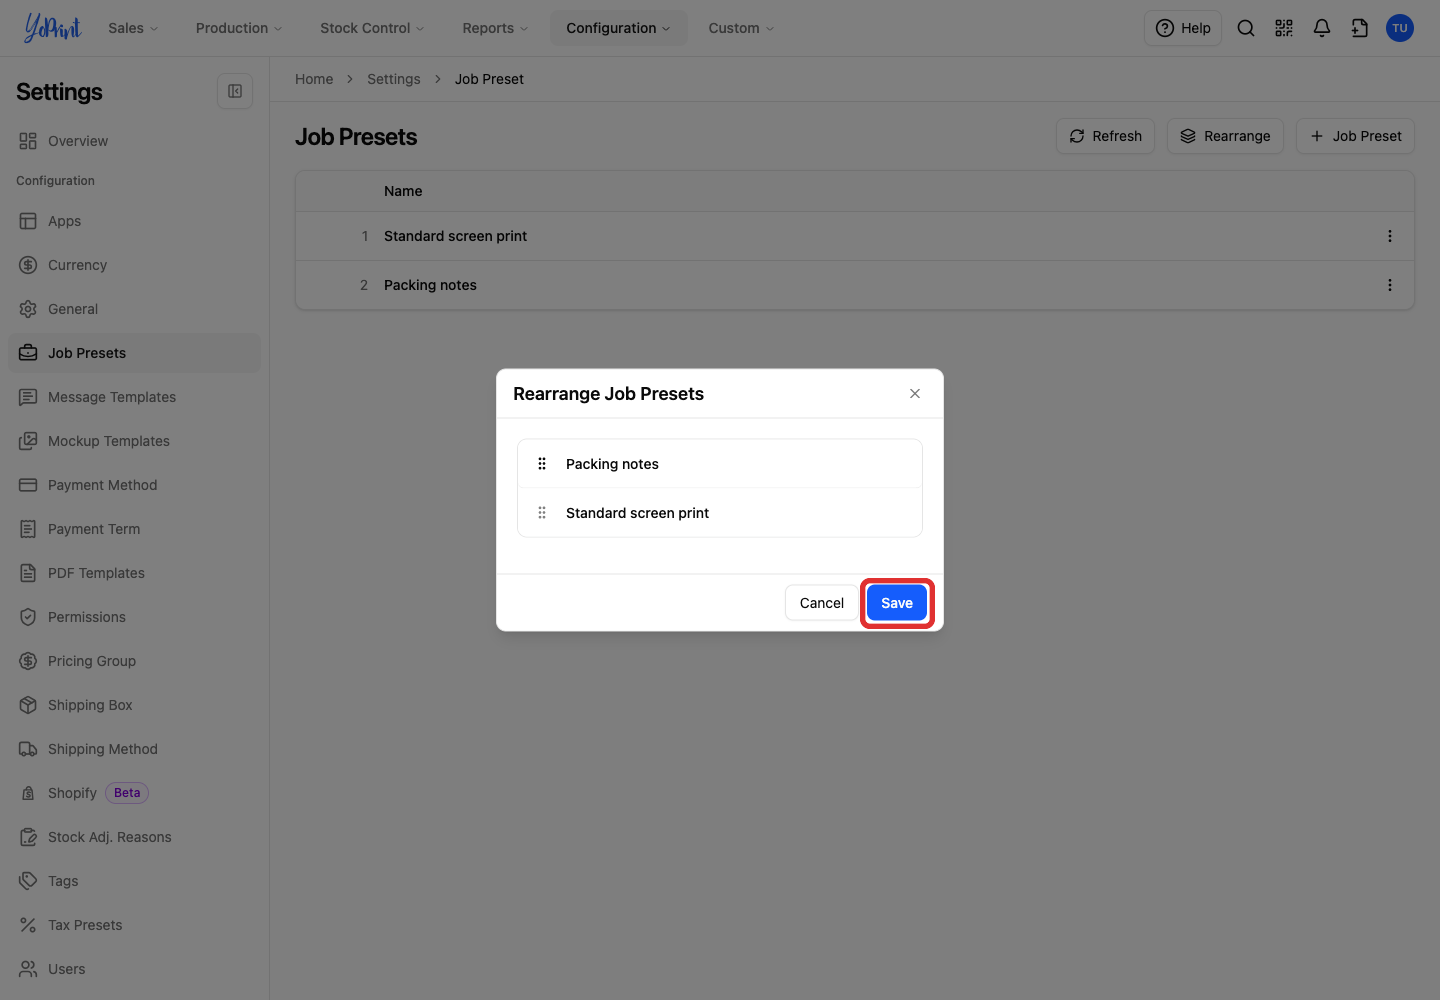Viewport: 1440px width, 1000px height.
Task: Open row actions for Packing notes row
Action: (1390, 285)
